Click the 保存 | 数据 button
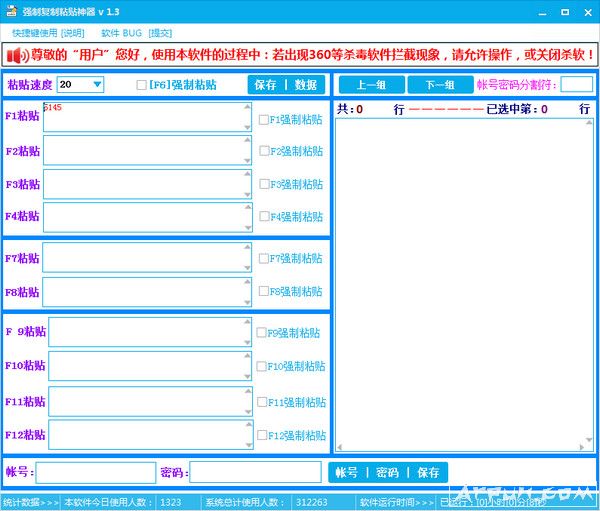 (x=285, y=85)
